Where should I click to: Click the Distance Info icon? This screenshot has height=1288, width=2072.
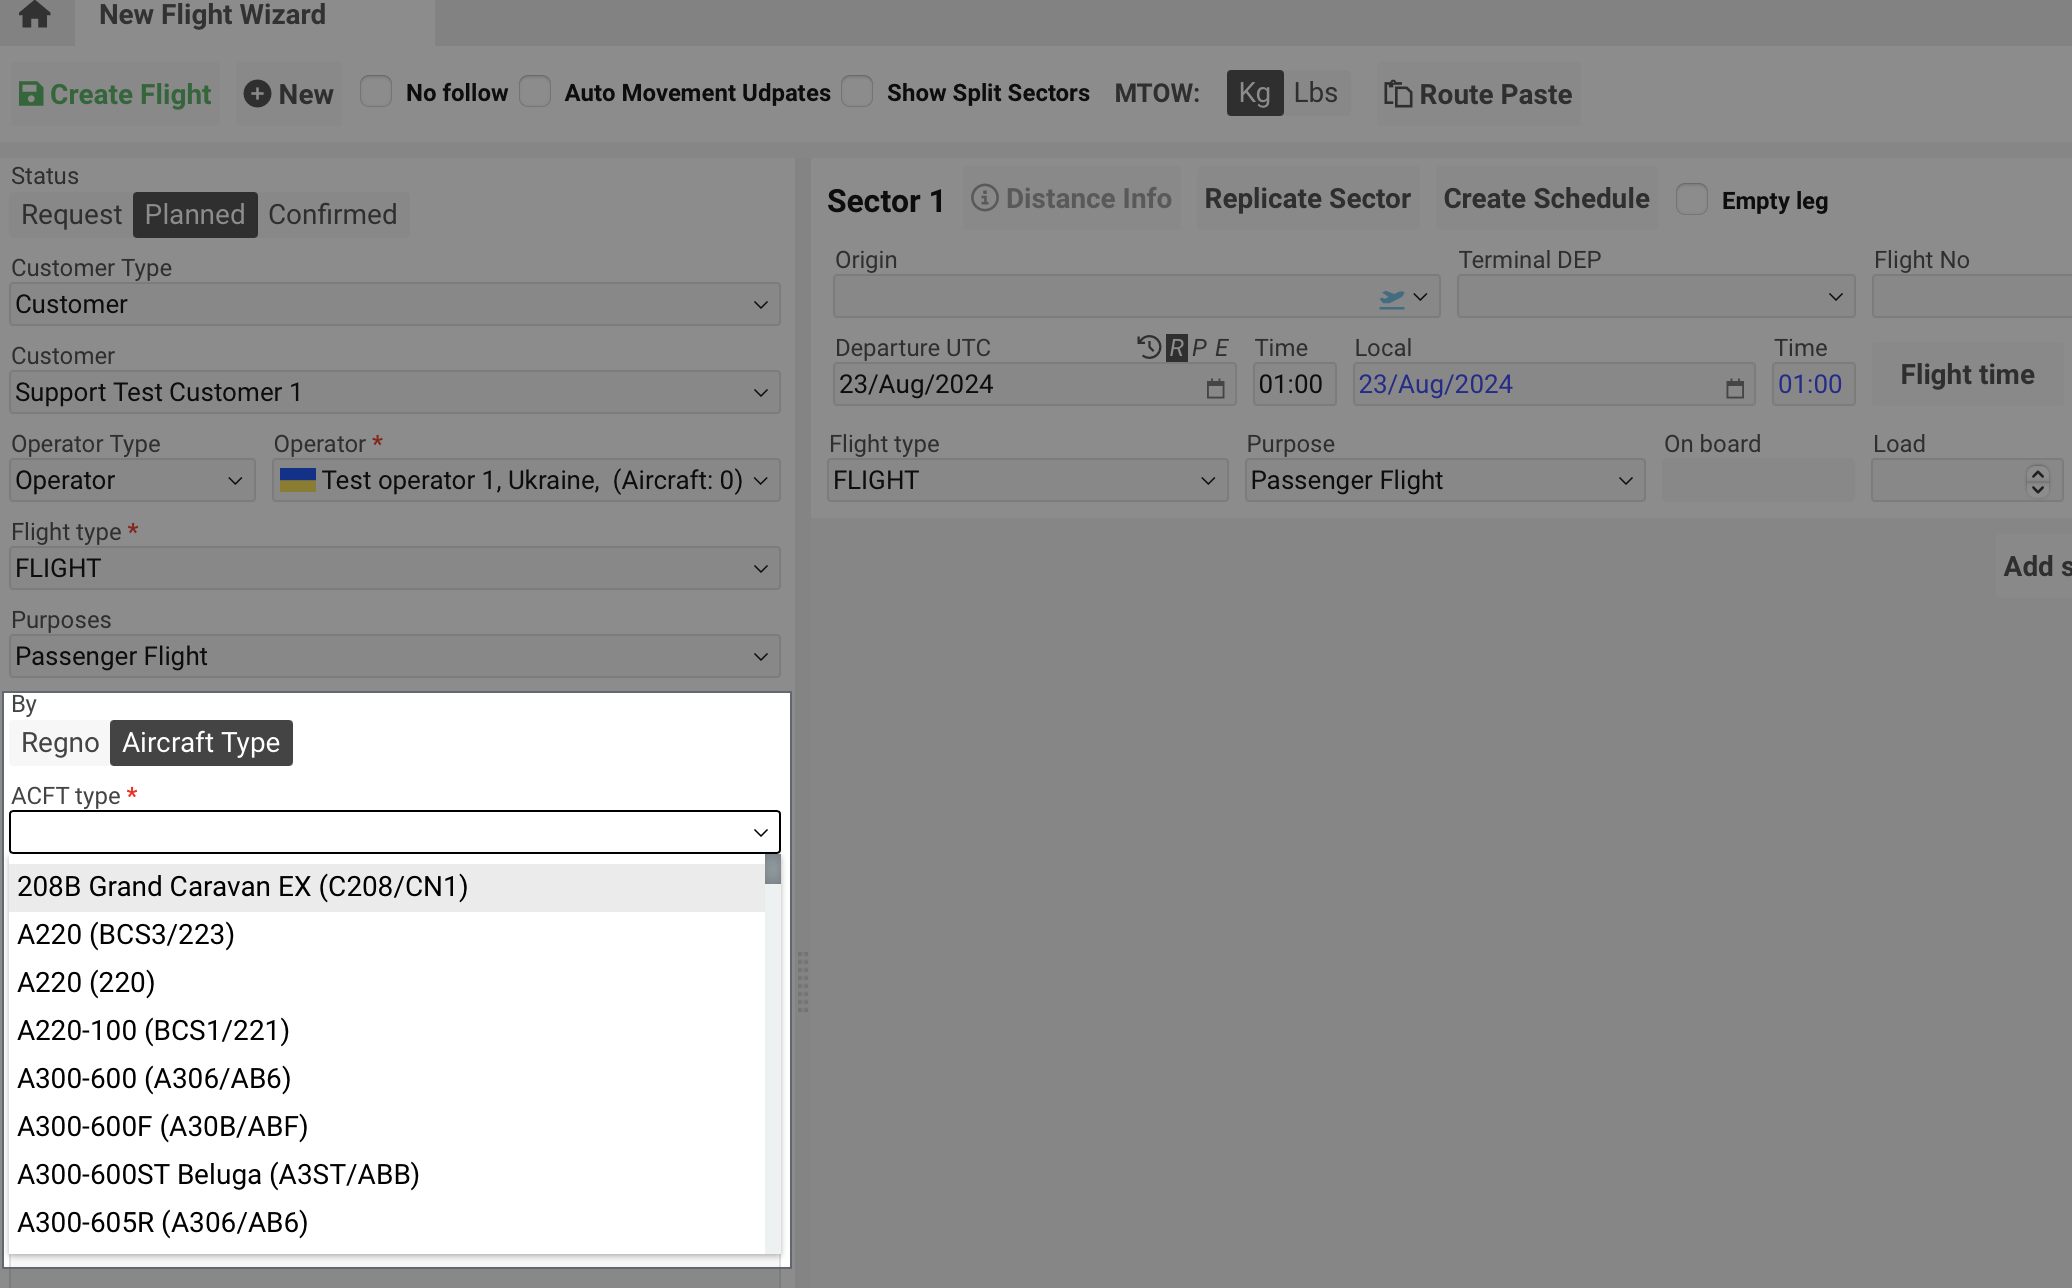(x=984, y=198)
